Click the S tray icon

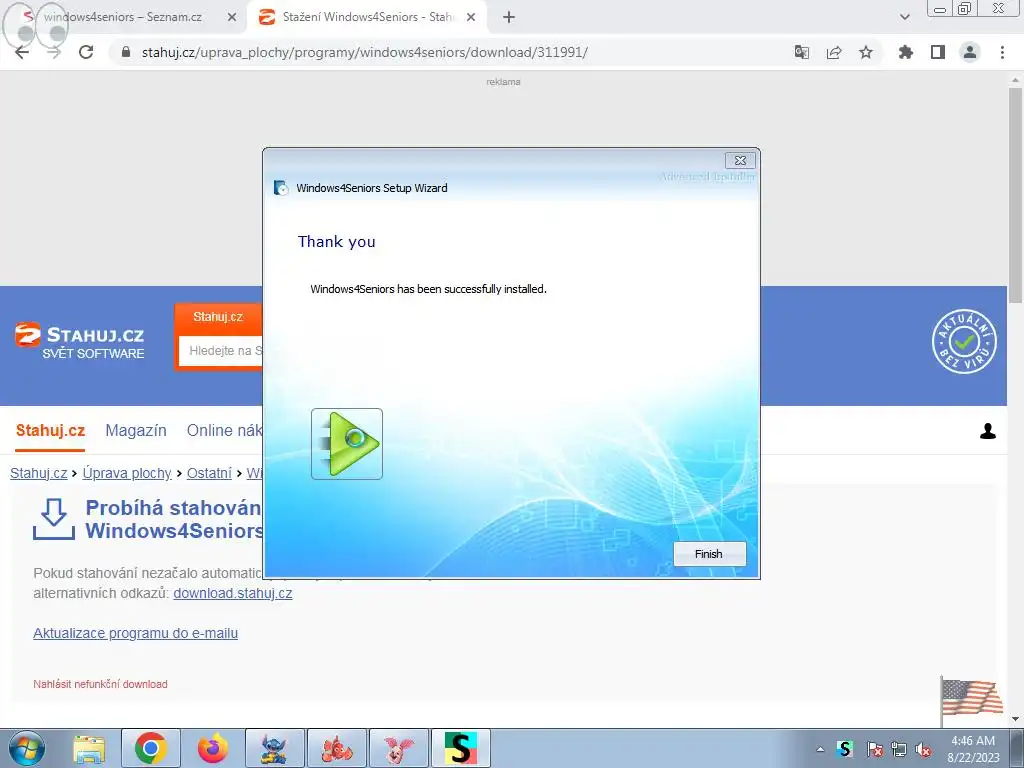[x=845, y=749]
